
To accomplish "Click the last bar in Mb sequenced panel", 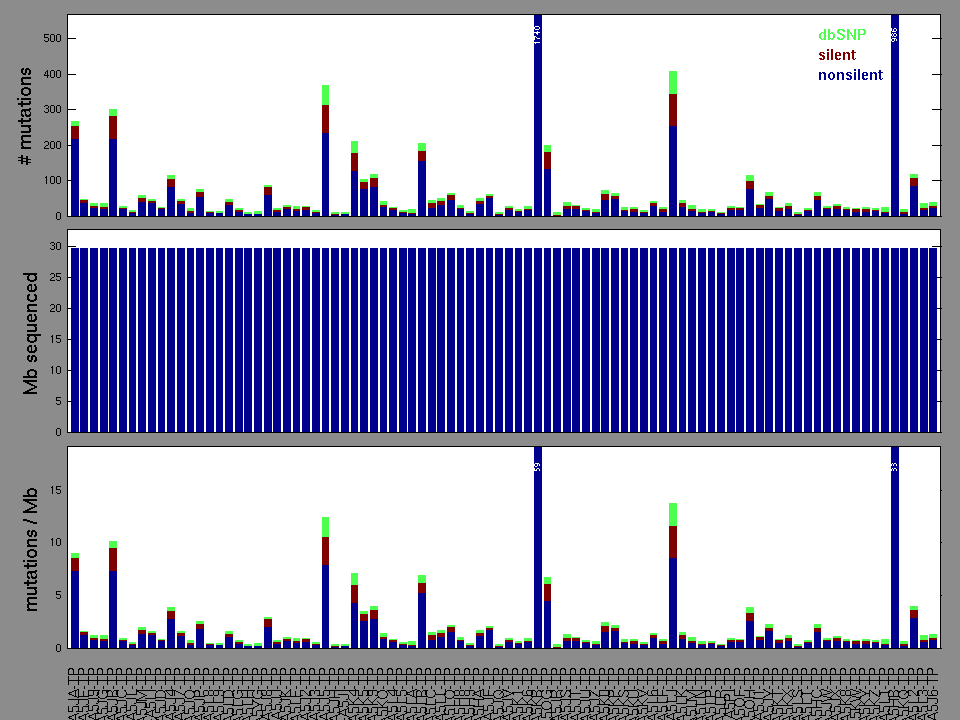I will click(x=933, y=340).
